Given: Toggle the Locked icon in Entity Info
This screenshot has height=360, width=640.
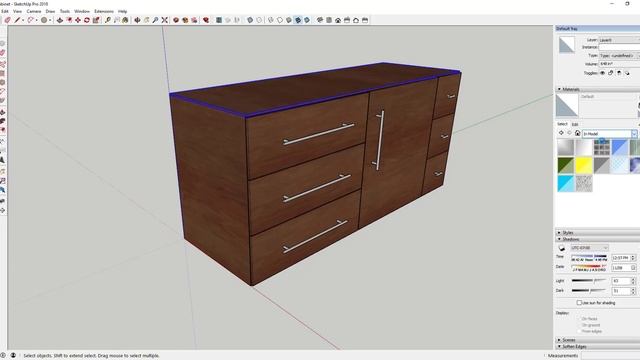Looking at the screenshot, I should (x=611, y=73).
